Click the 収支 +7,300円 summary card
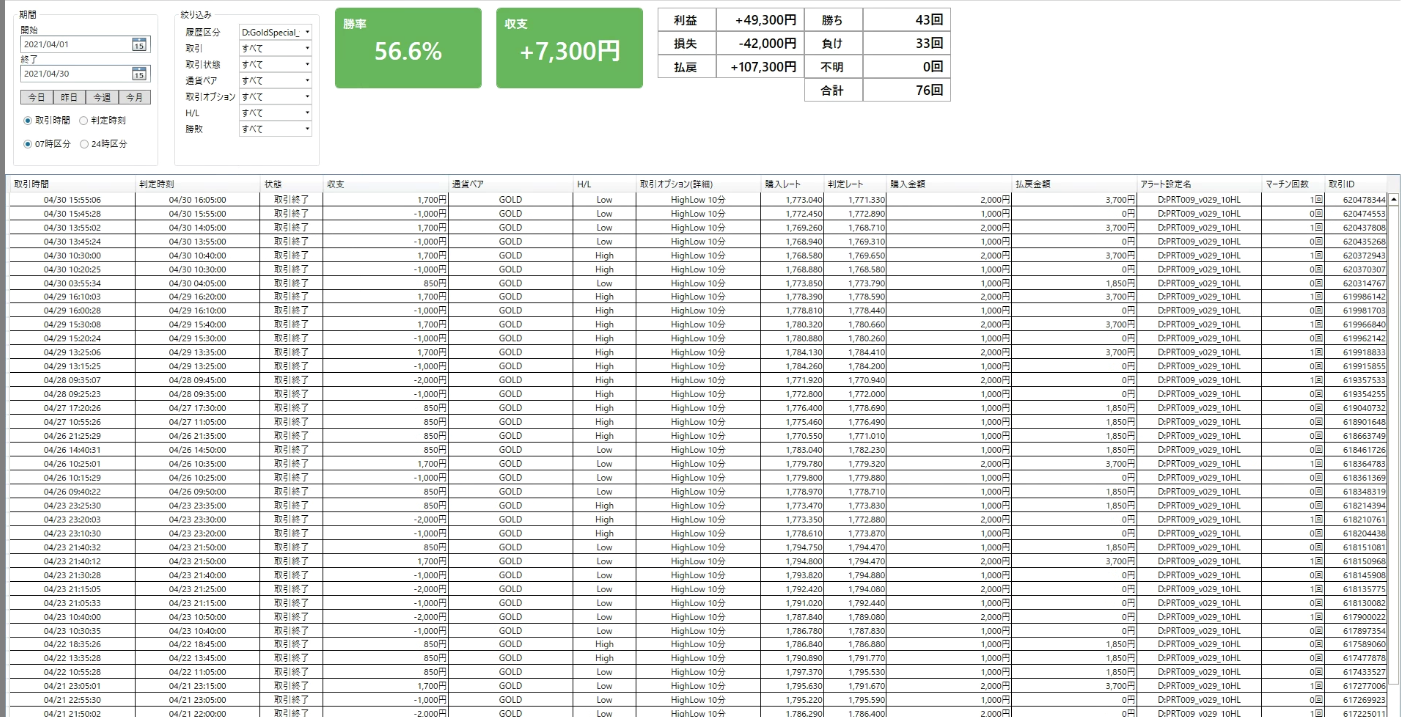The height and width of the screenshot is (717, 1401). click(570, 48)
